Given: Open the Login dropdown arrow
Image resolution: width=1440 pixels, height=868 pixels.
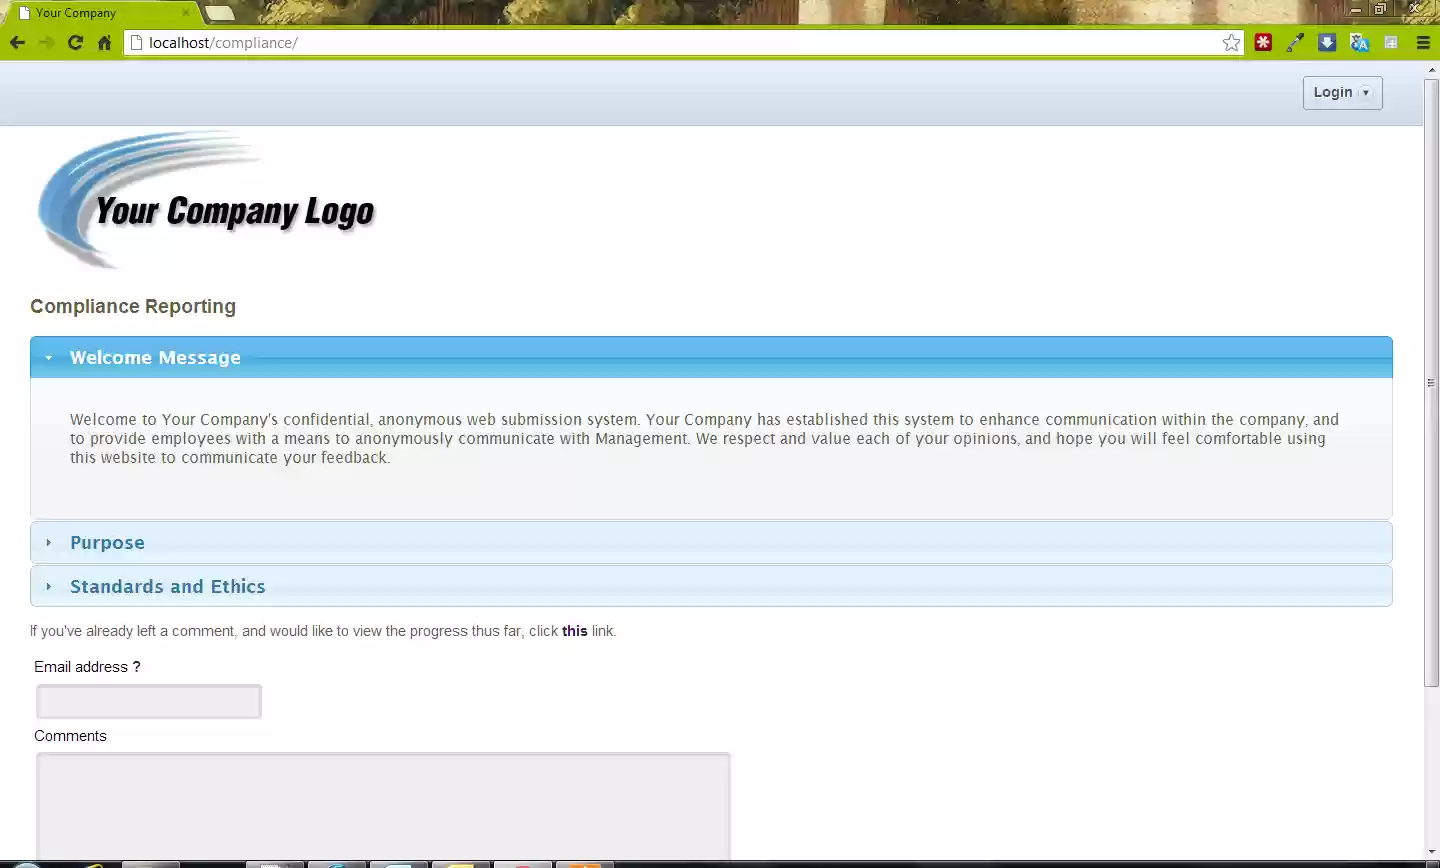Looking at the screenshot, I should pos(1365,92).
